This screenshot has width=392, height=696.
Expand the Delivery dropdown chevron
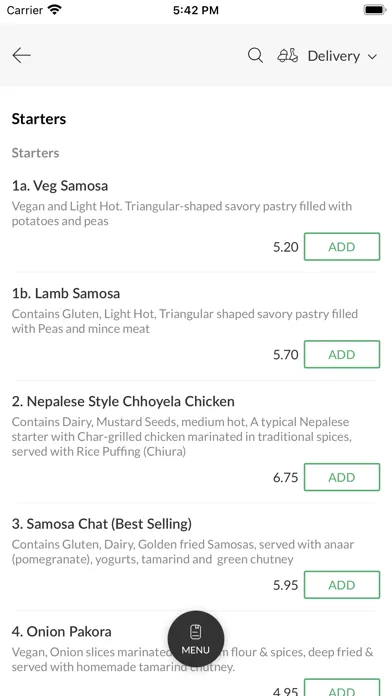(x=372, y=56)
